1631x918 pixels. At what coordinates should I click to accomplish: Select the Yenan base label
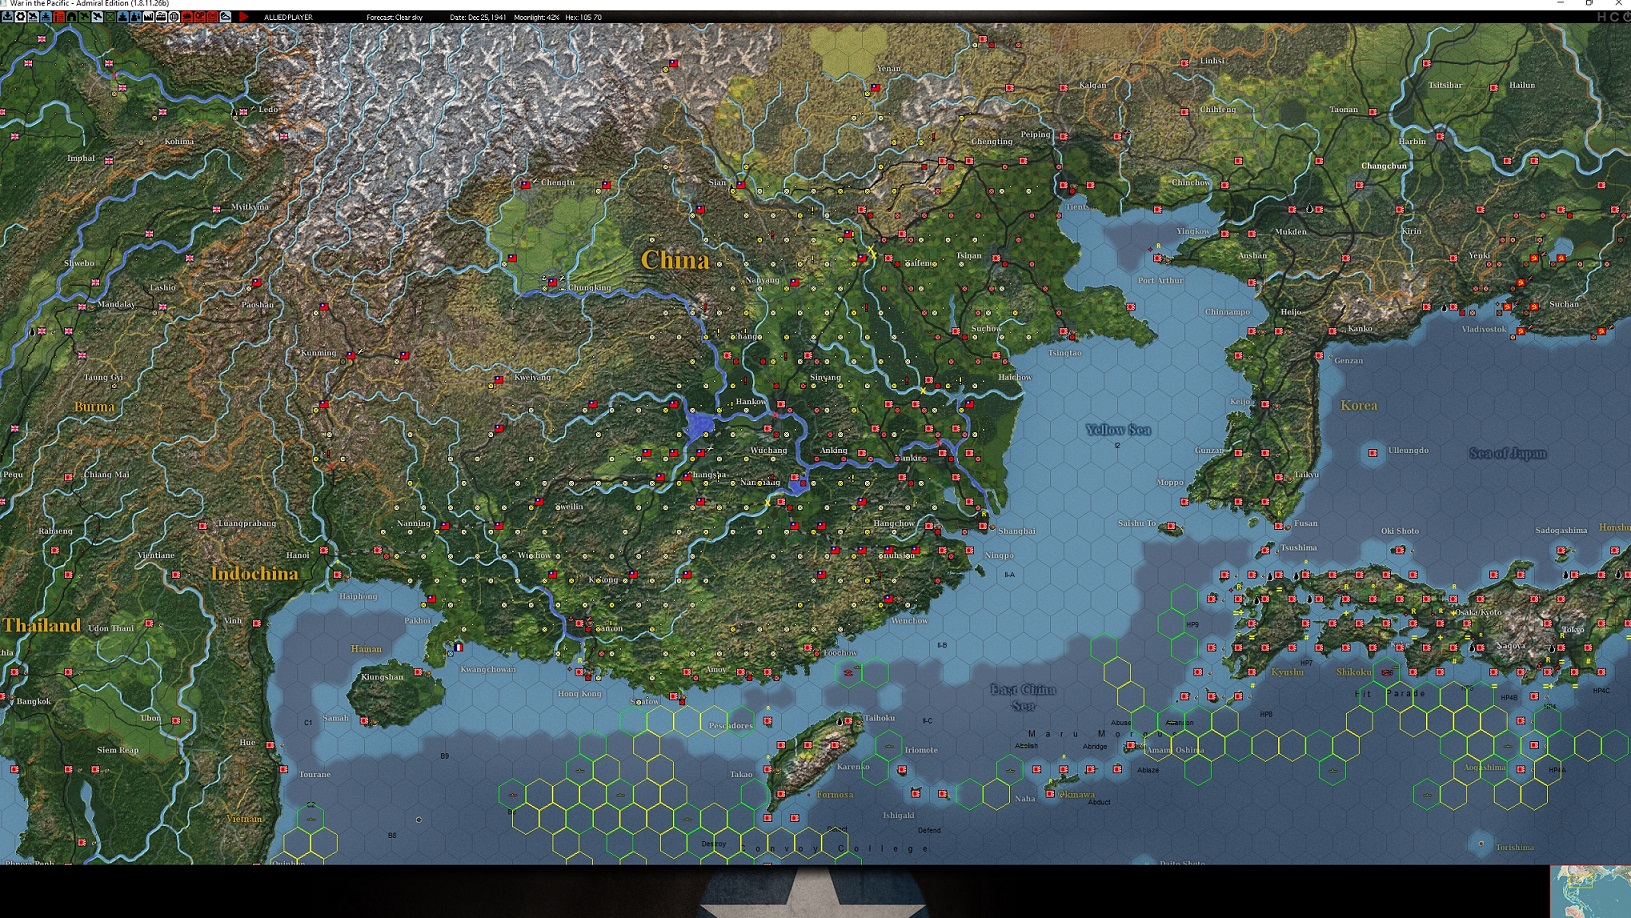(x=888, y=68)
